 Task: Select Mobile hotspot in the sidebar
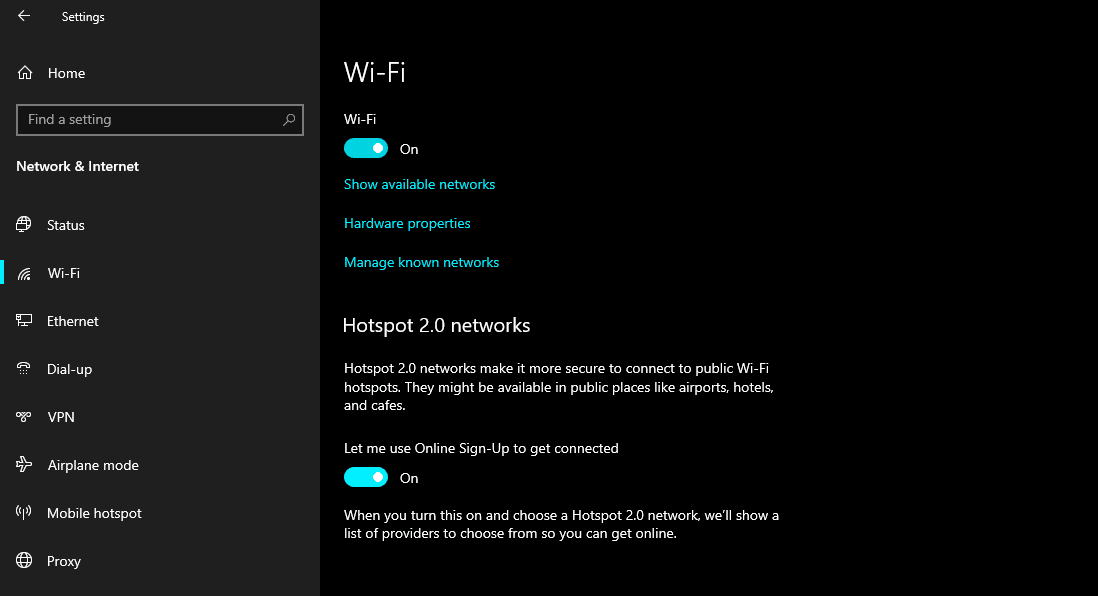93,512
